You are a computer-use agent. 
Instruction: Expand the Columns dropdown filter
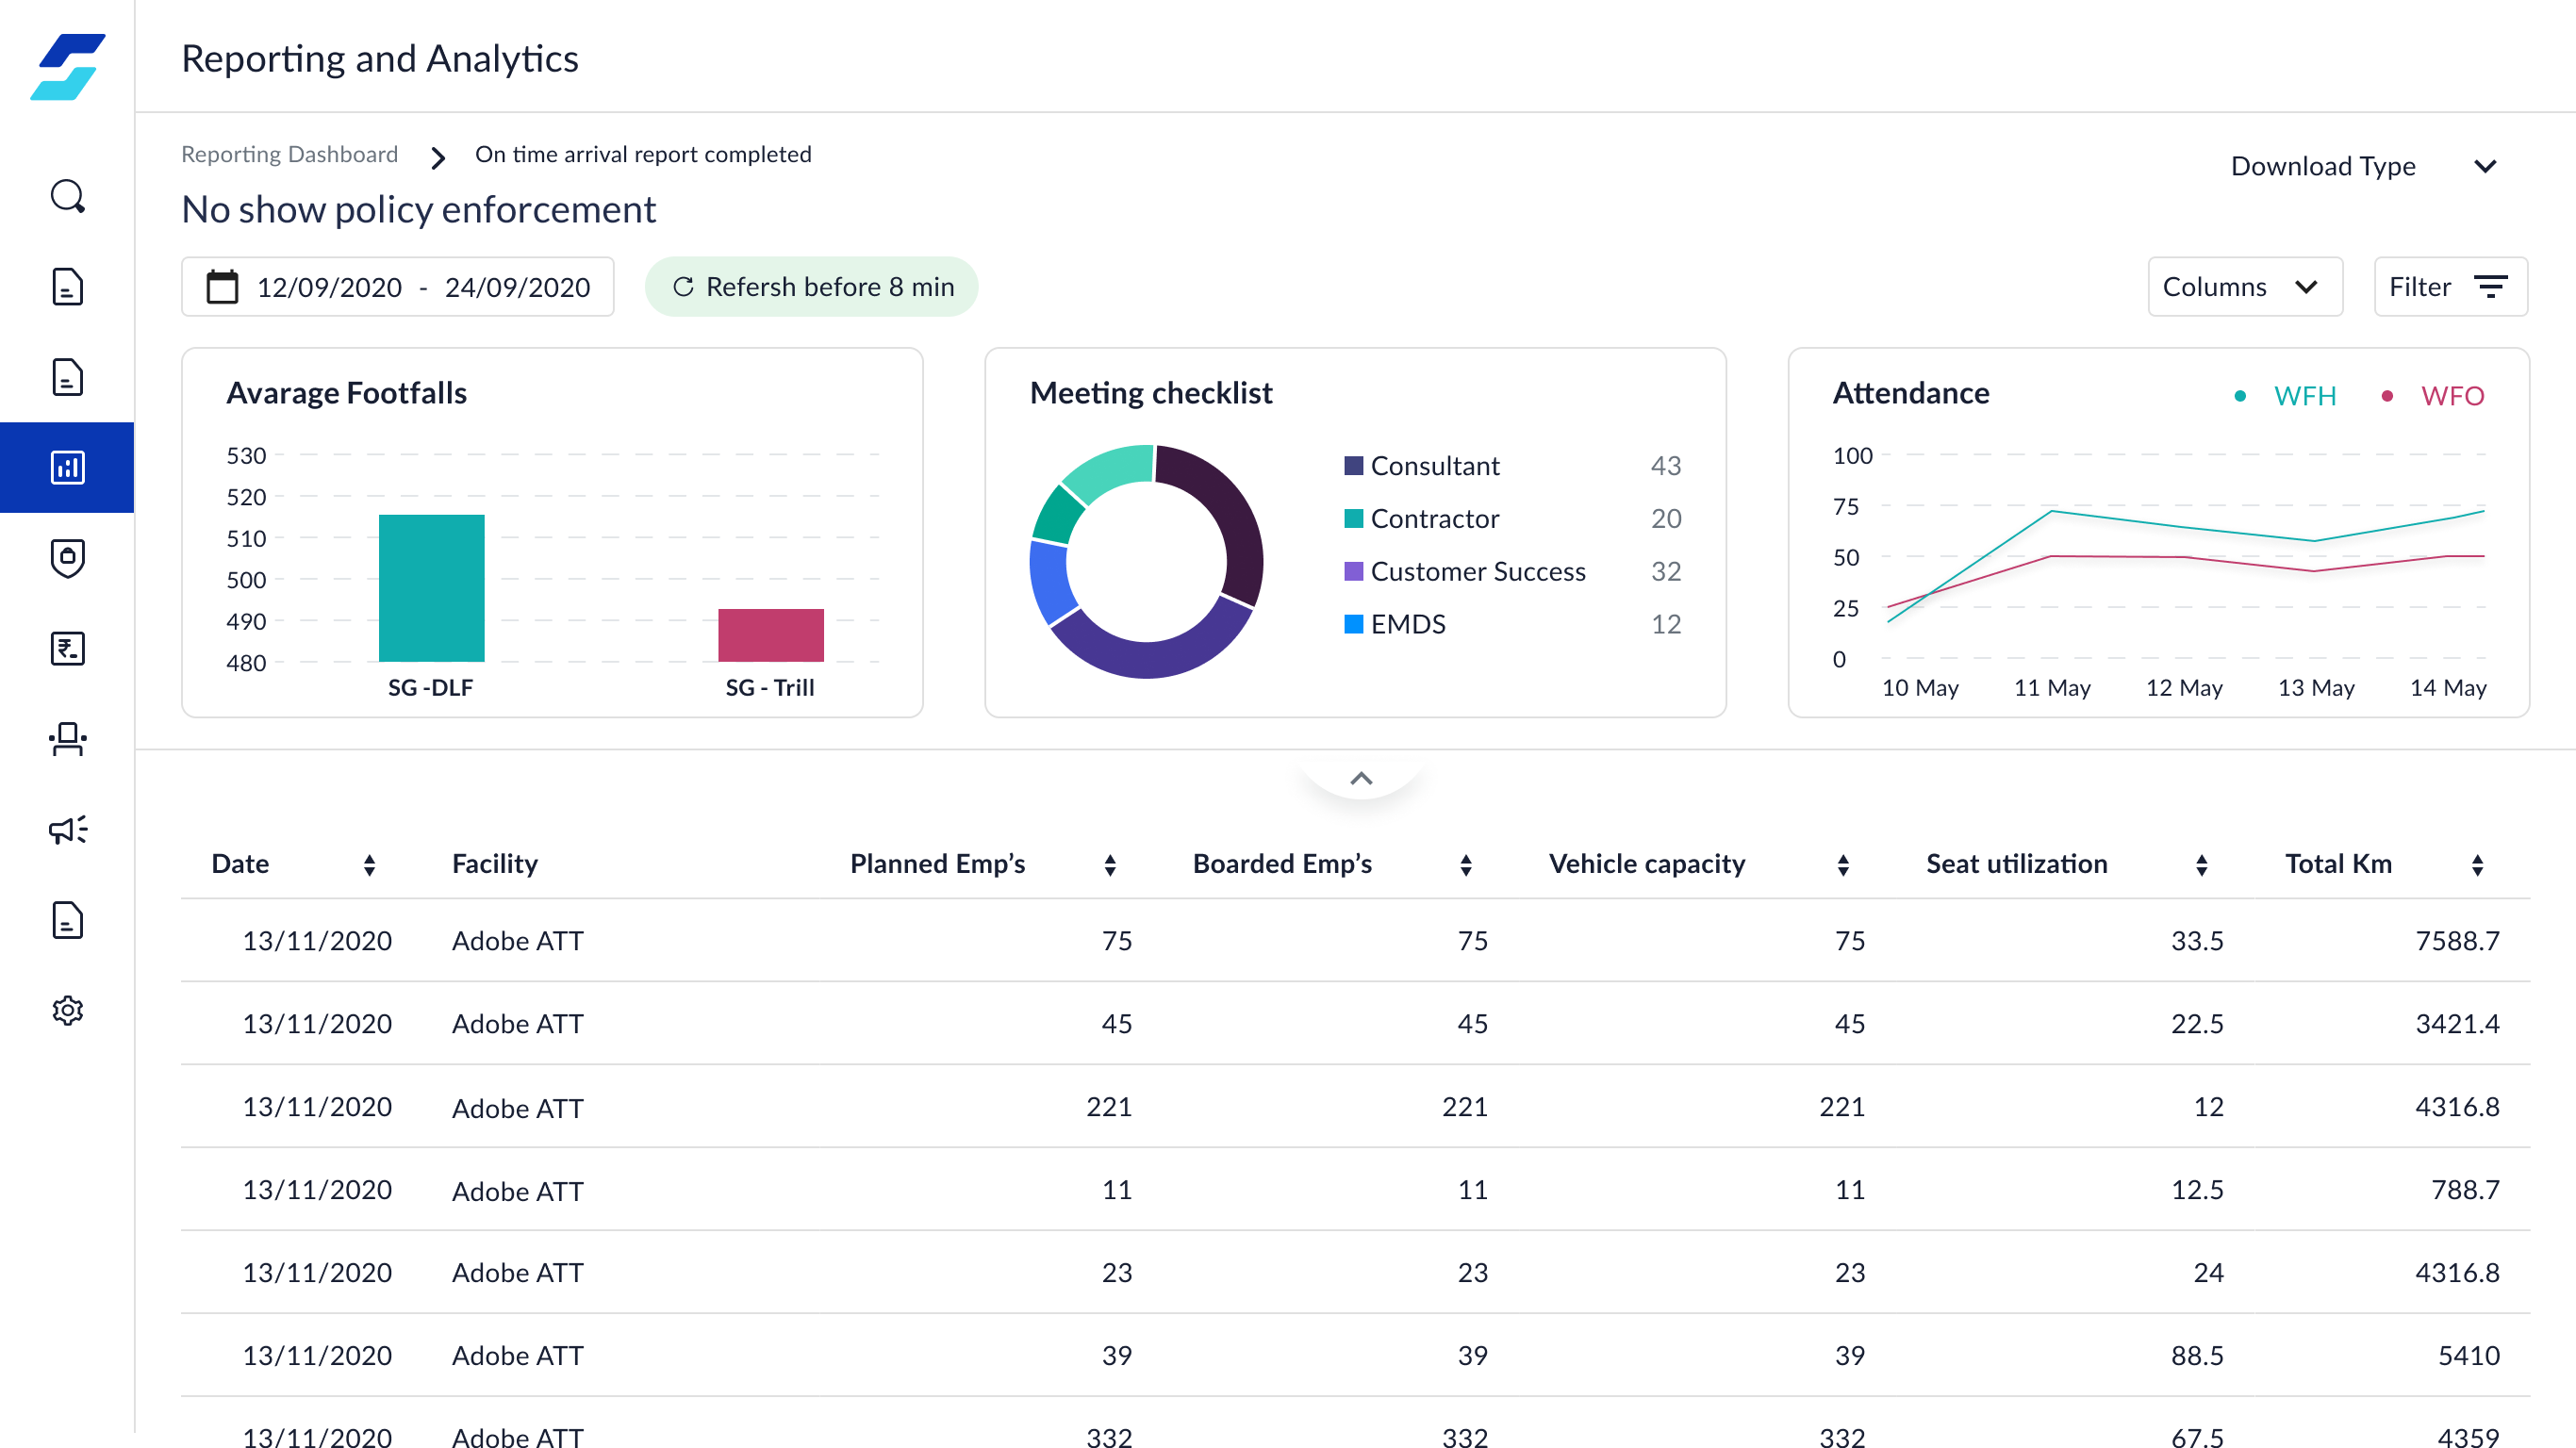(x=2237, y=287)
